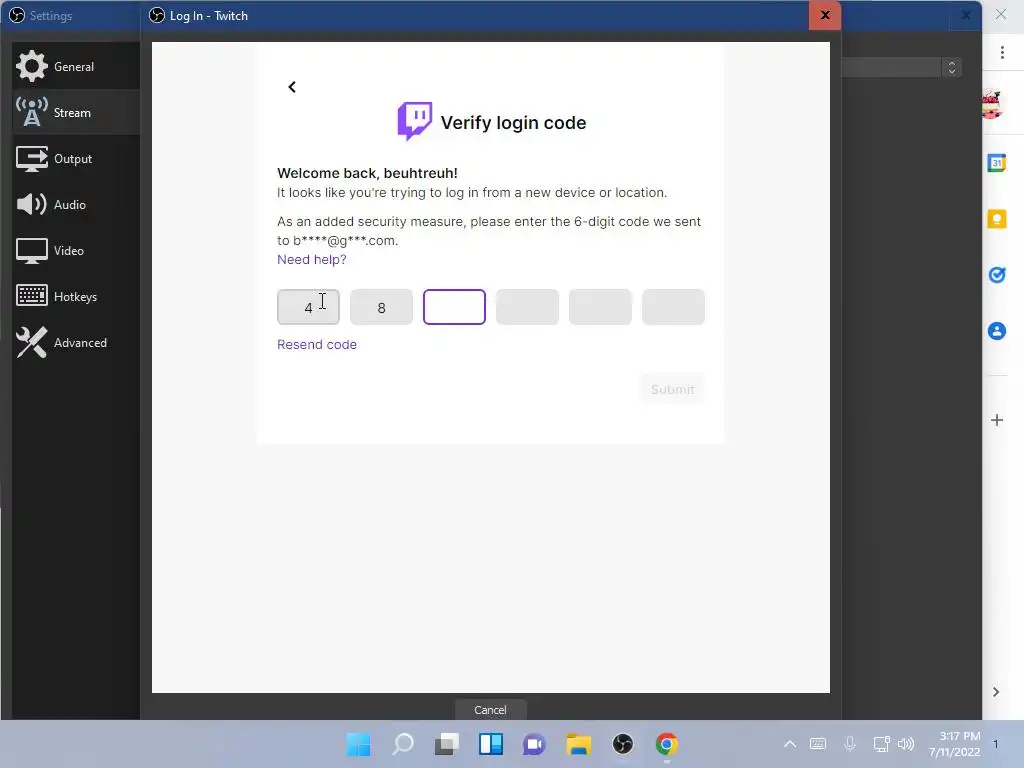The height and width of the screenshot is (768, 1024).
Task: Focus the second code digit box containing 8
Action: 381,307
